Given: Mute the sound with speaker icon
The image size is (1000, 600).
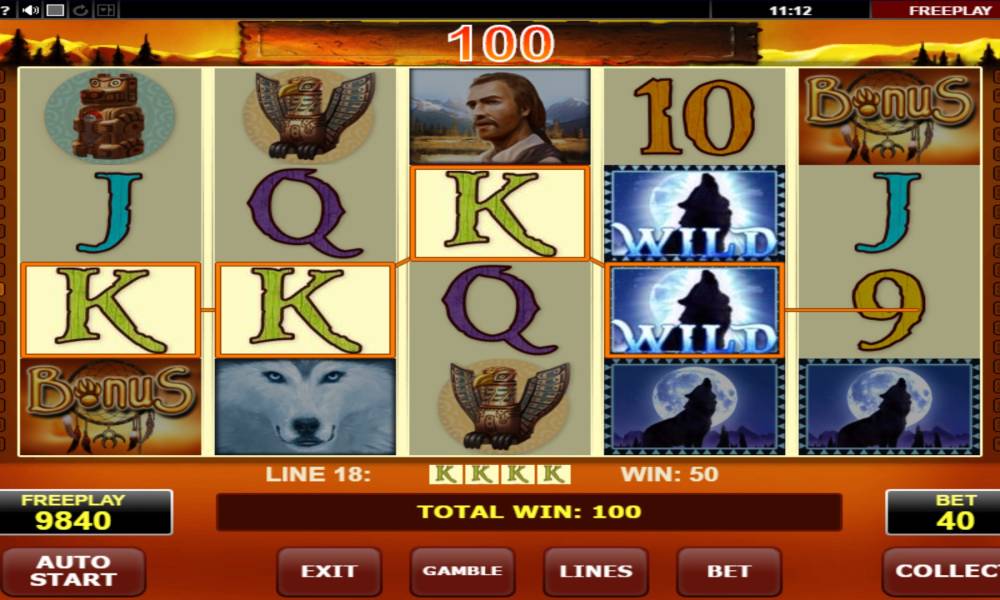Looking at the screenshot, I should point(30,10).
